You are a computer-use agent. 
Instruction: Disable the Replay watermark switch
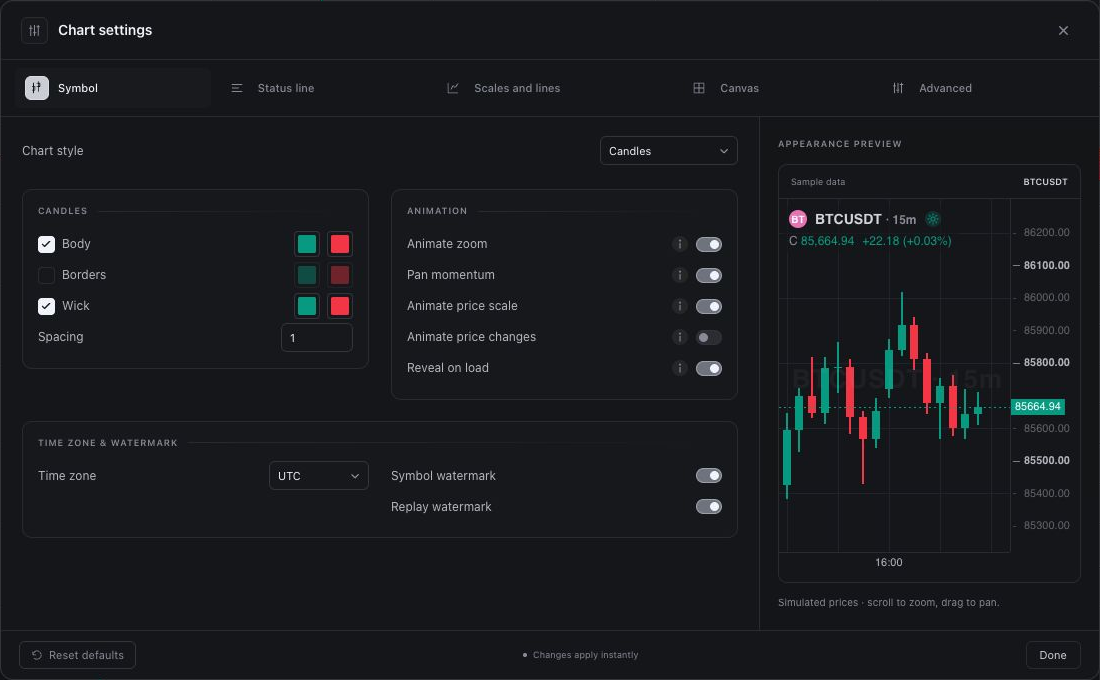coord(709,507)
